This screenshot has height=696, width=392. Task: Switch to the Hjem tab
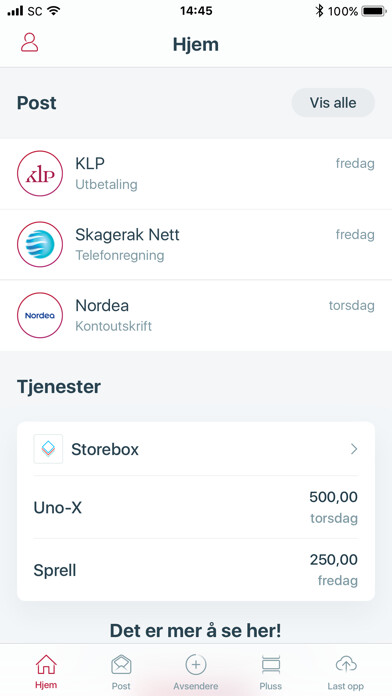coord(46,672)
